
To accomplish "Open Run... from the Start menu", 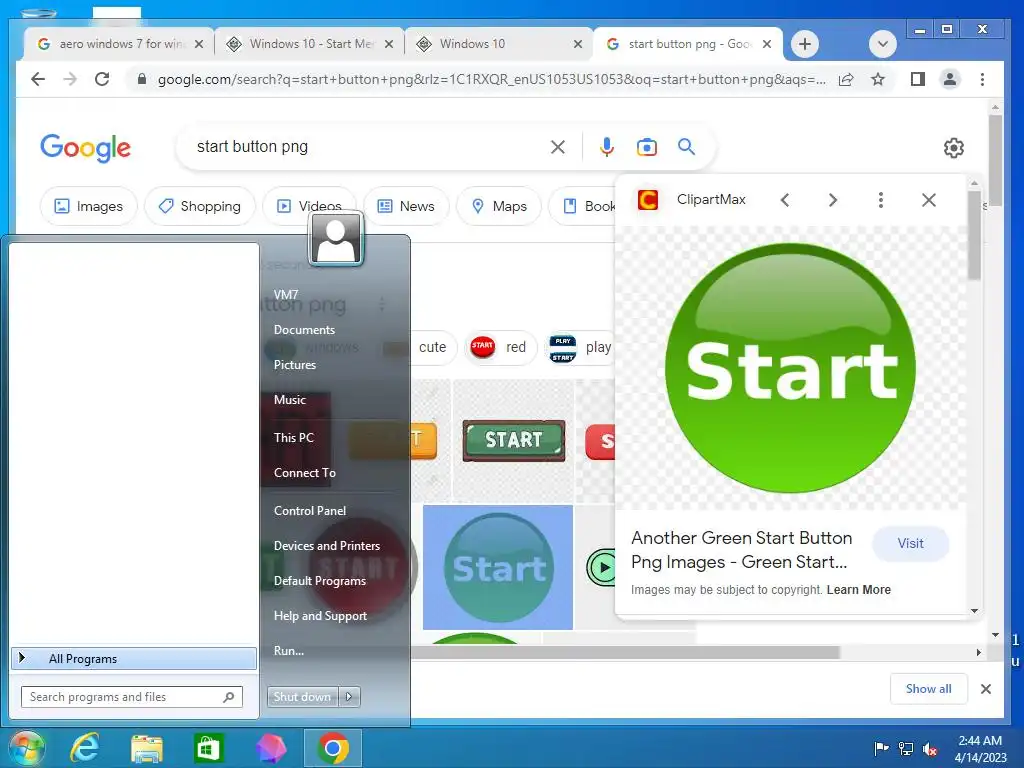I will point(289,651).
